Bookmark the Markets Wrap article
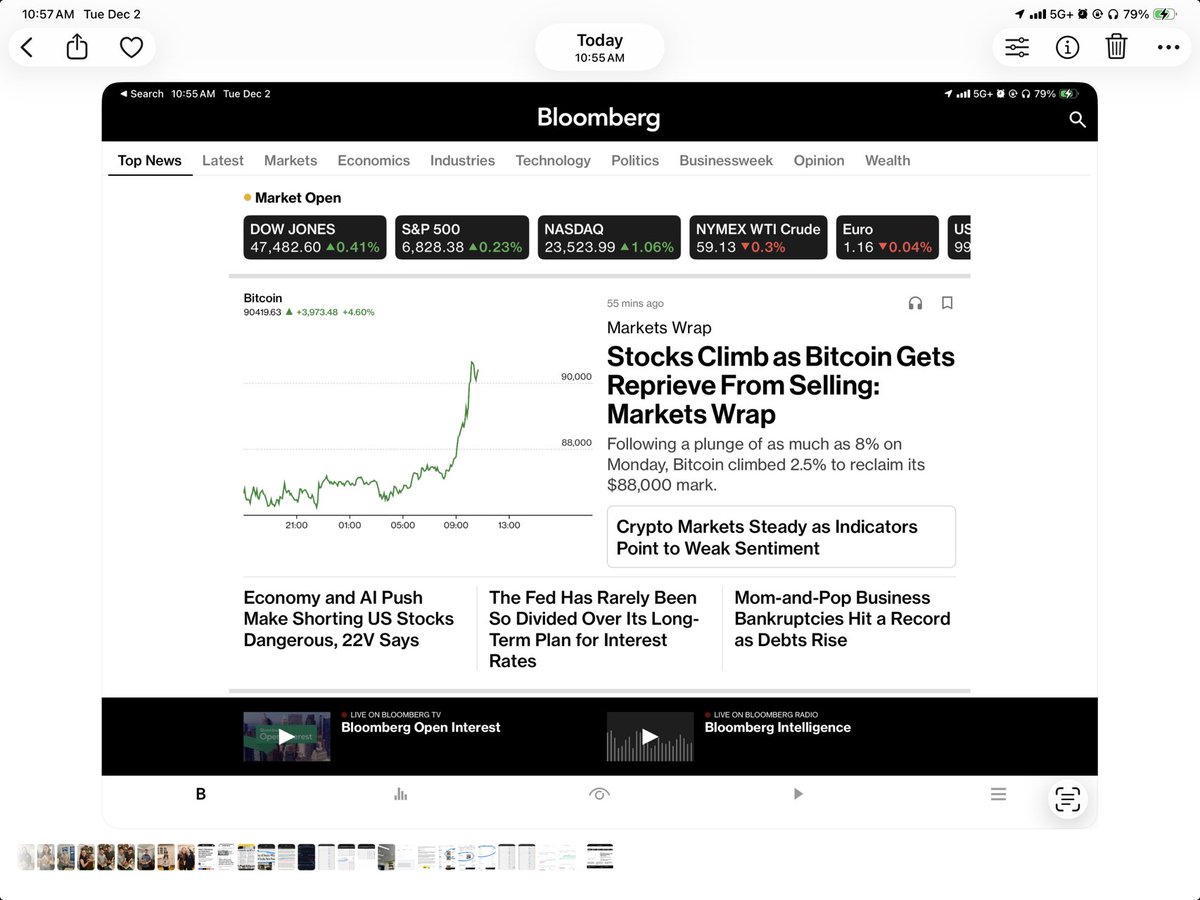1200x900 pixels. (x=947, y=303)
